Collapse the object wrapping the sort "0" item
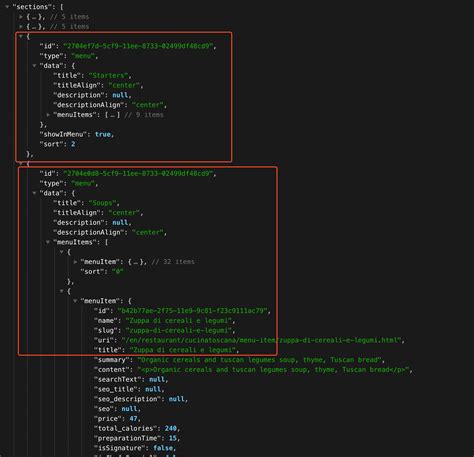Image resolution: width=474 pixels, height=457 pixels. coord(62,252)
